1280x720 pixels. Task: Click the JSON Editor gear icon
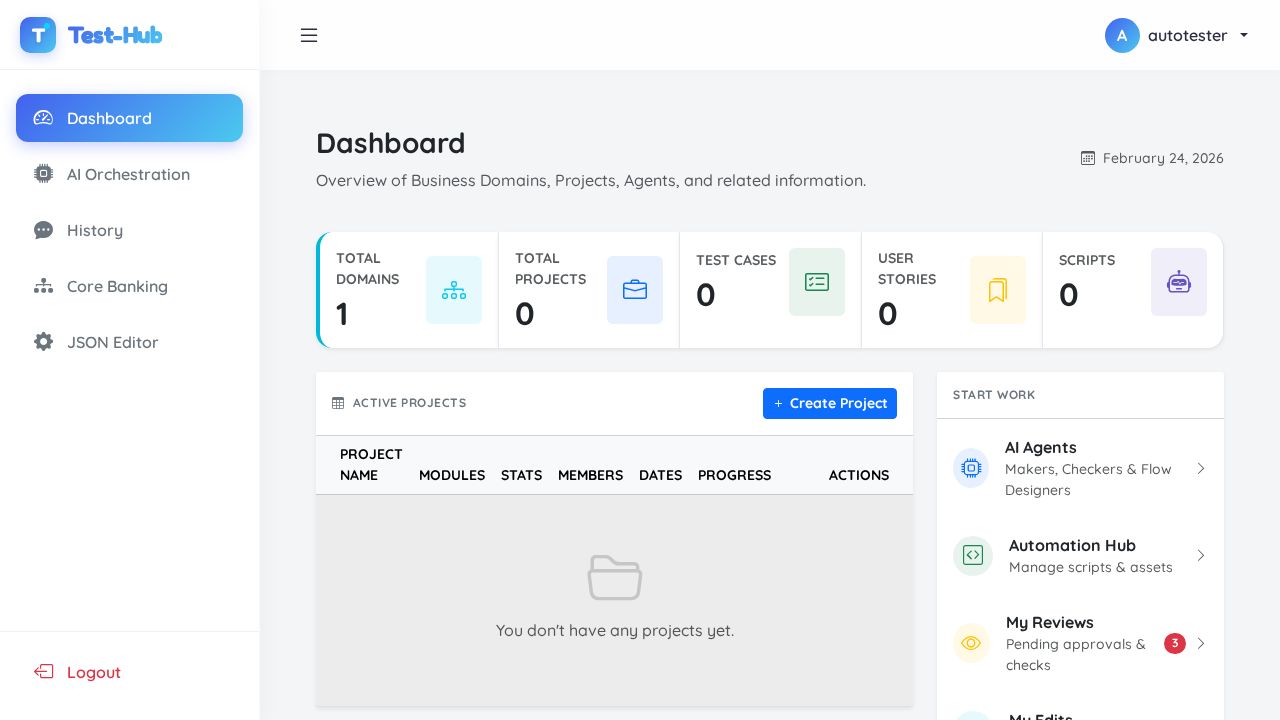coord(43,342)
